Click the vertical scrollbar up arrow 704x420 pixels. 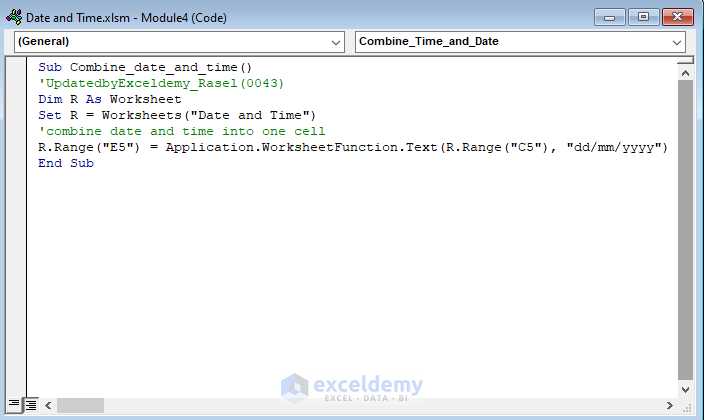pyautogui.click(x=685, y=73)
